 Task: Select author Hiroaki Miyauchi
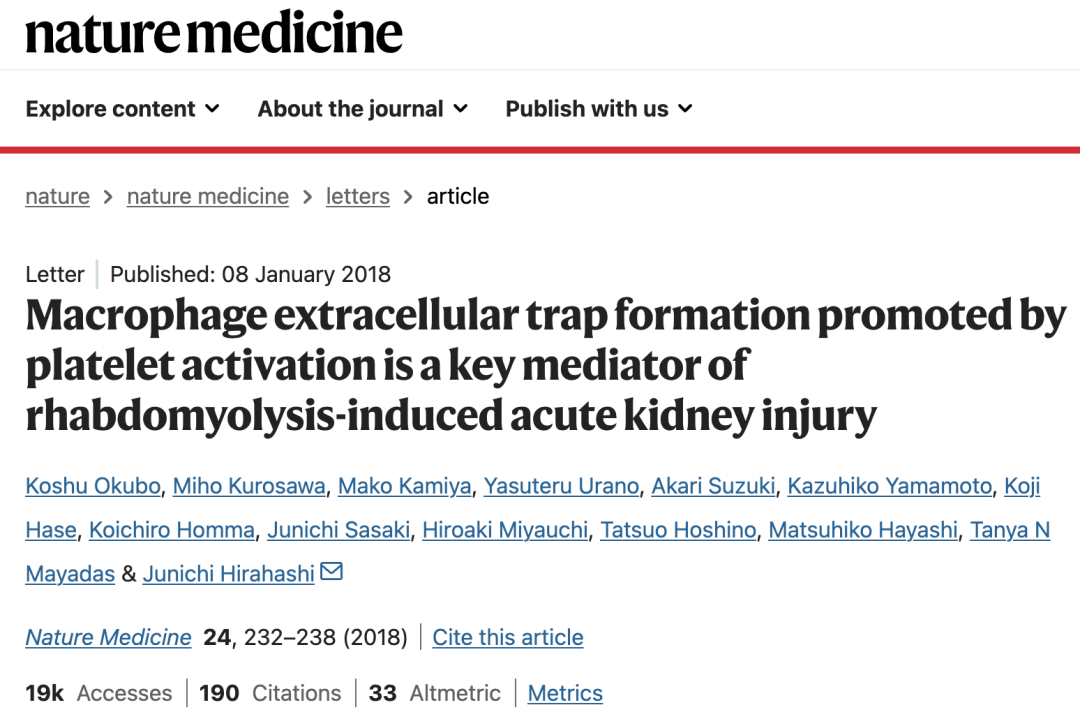[505, 530]
